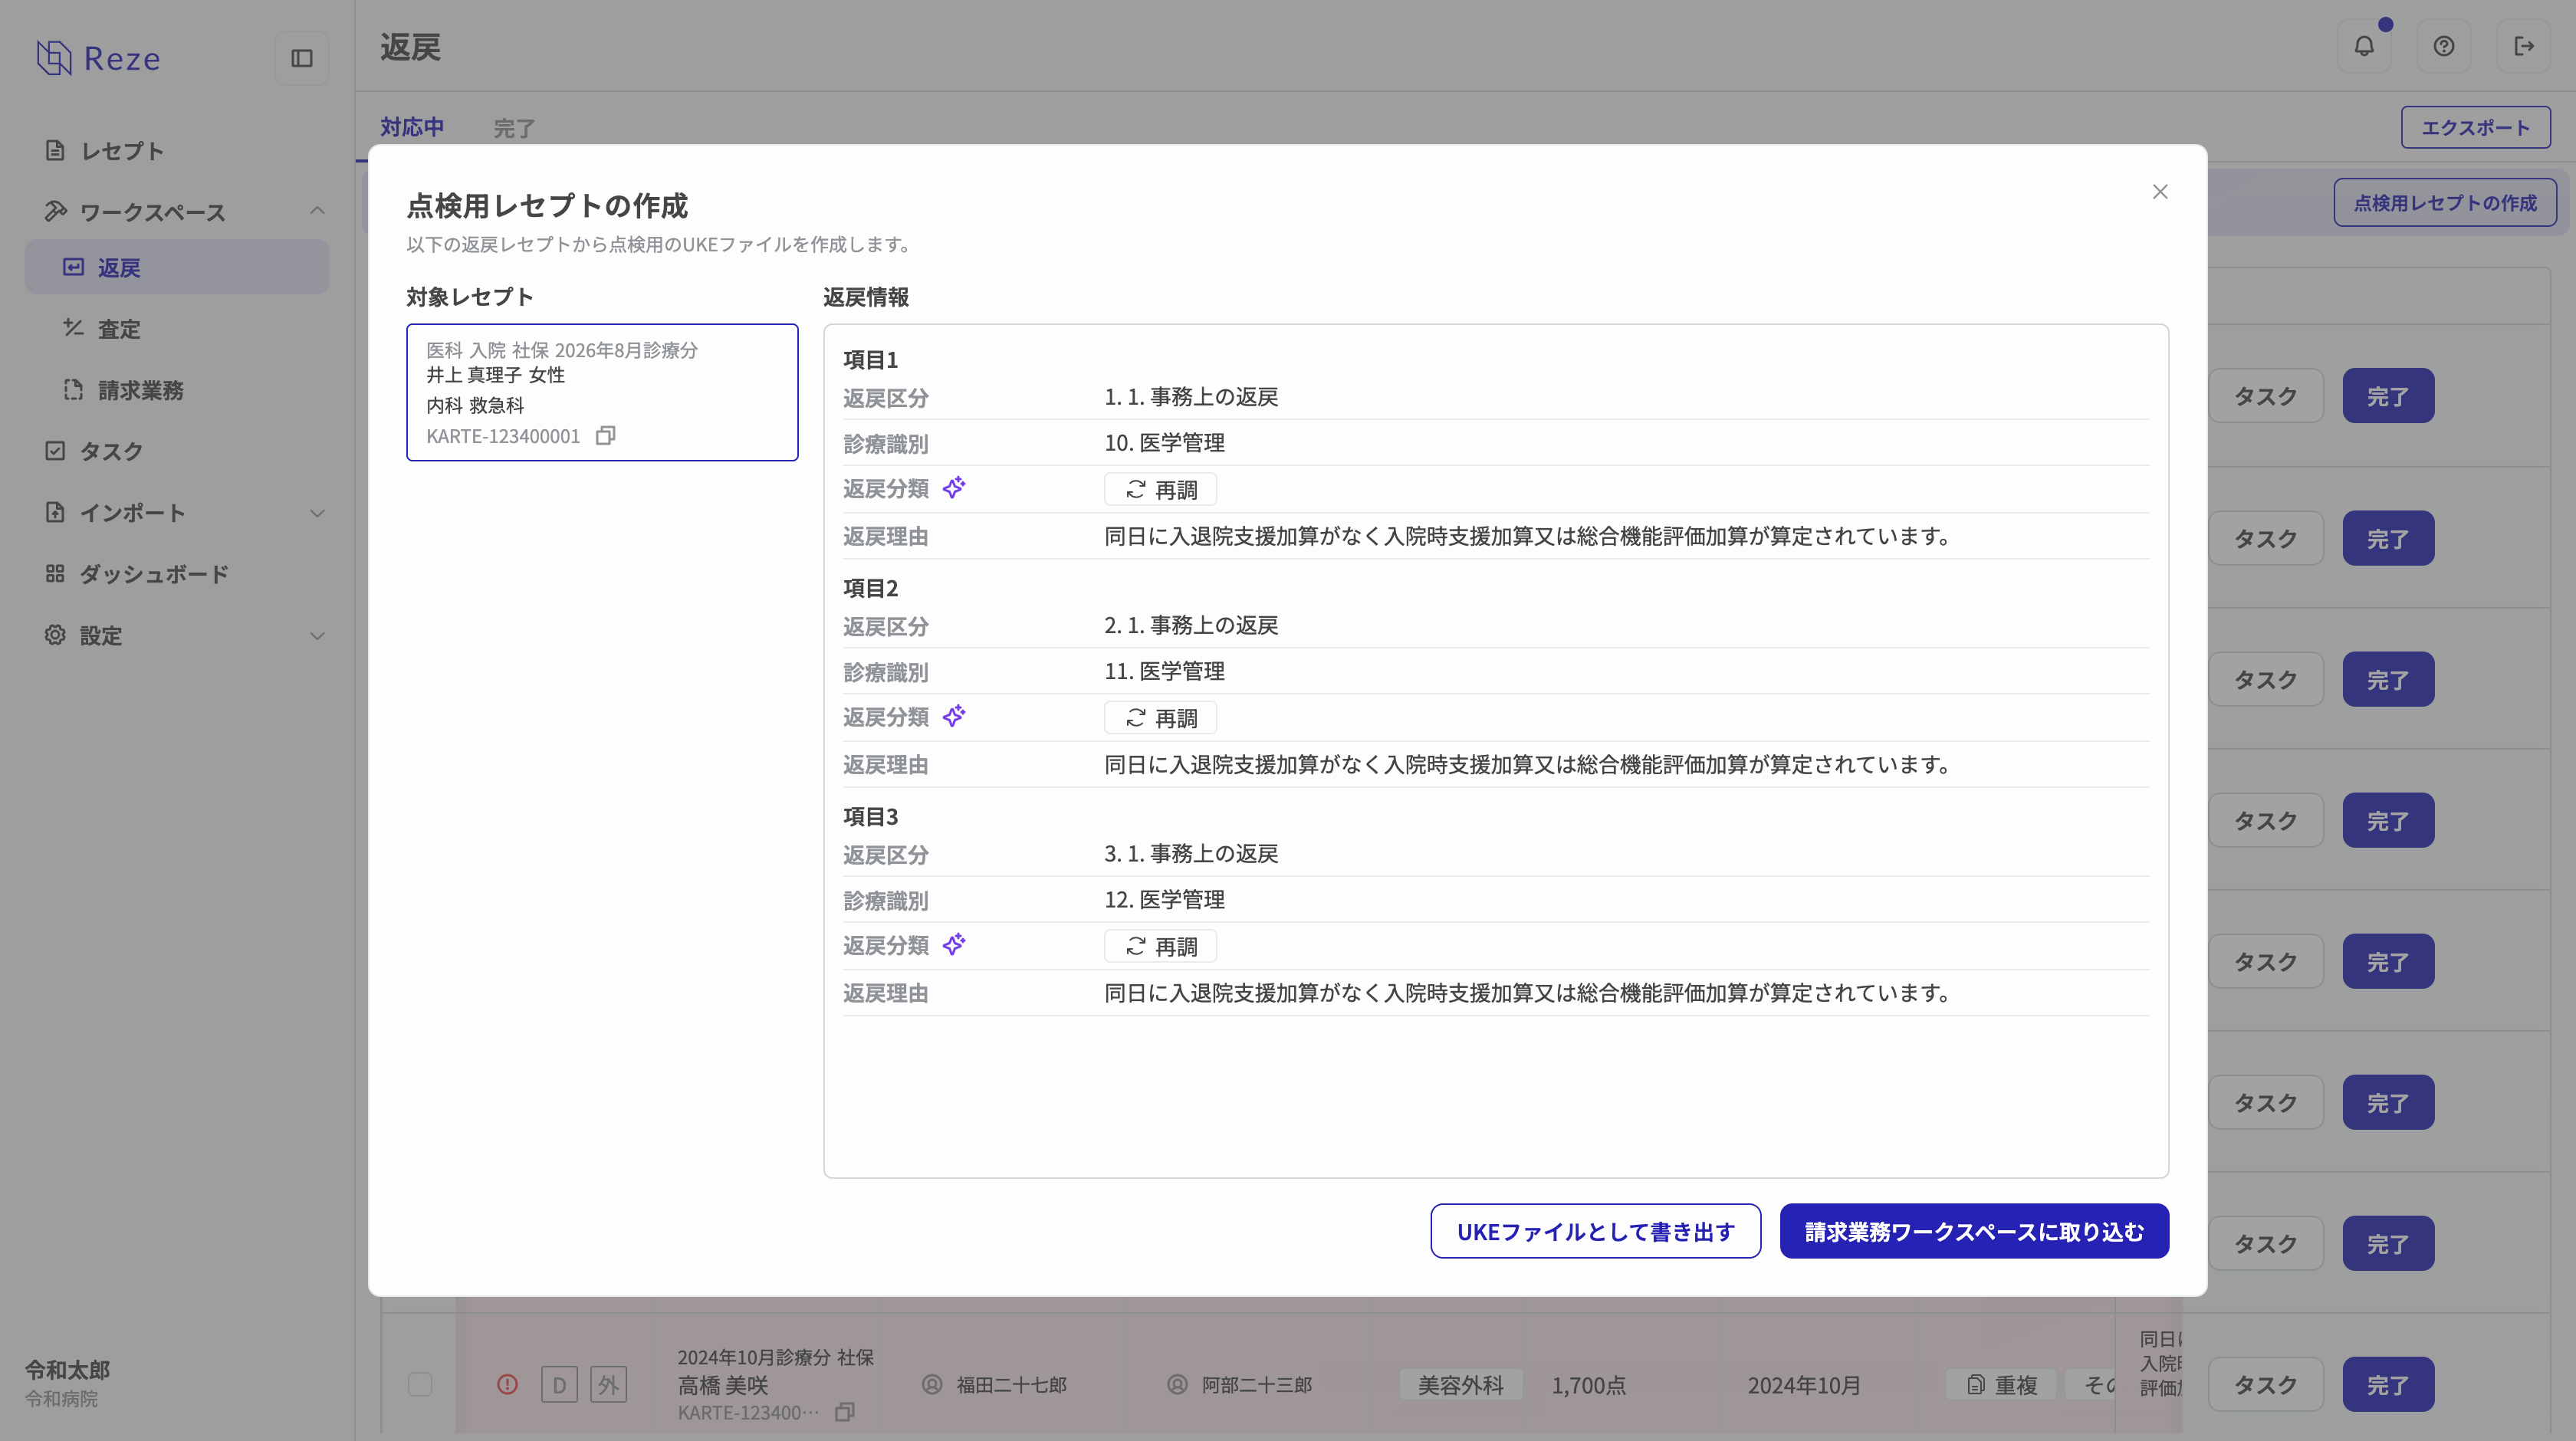Click the 再調 button in 項目3

tap(1160, 946)
